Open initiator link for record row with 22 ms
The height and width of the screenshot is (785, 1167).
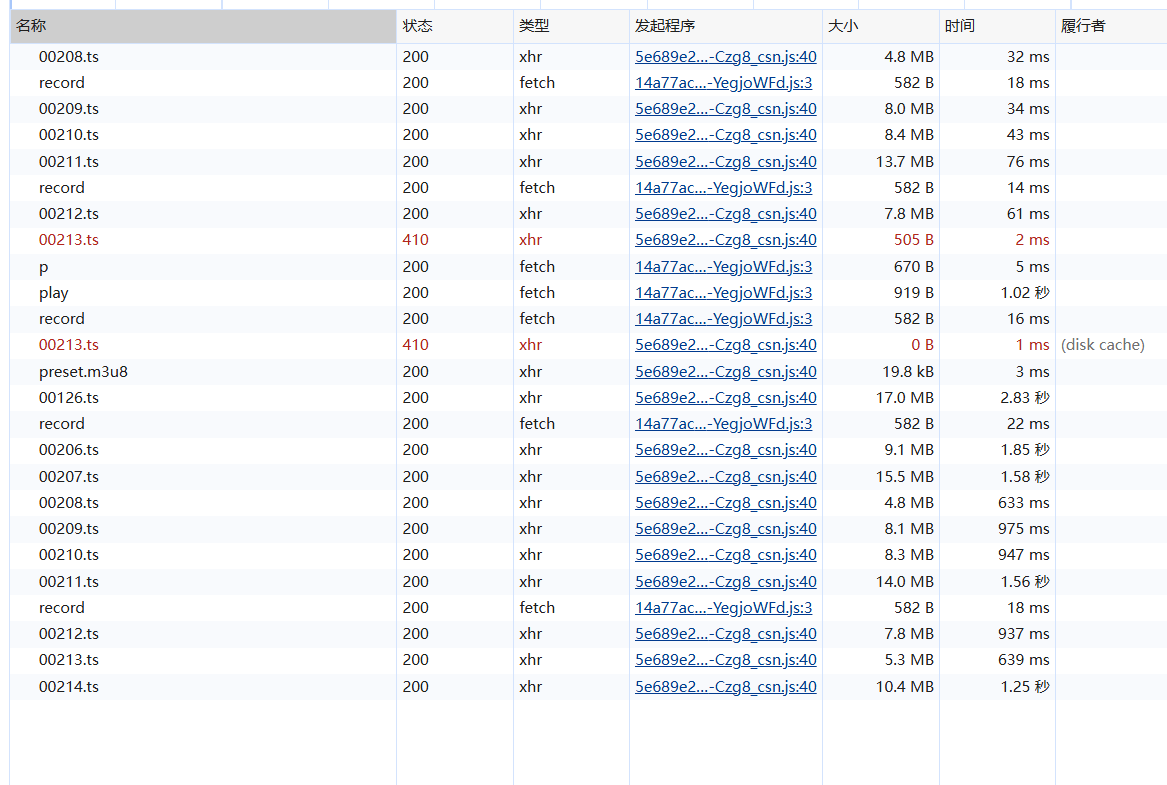point(723,423)
